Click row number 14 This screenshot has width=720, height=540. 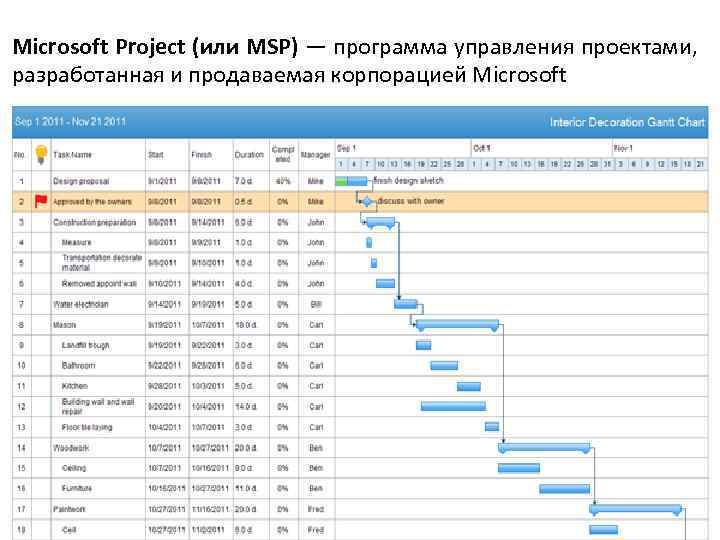(x=21, y=448)
